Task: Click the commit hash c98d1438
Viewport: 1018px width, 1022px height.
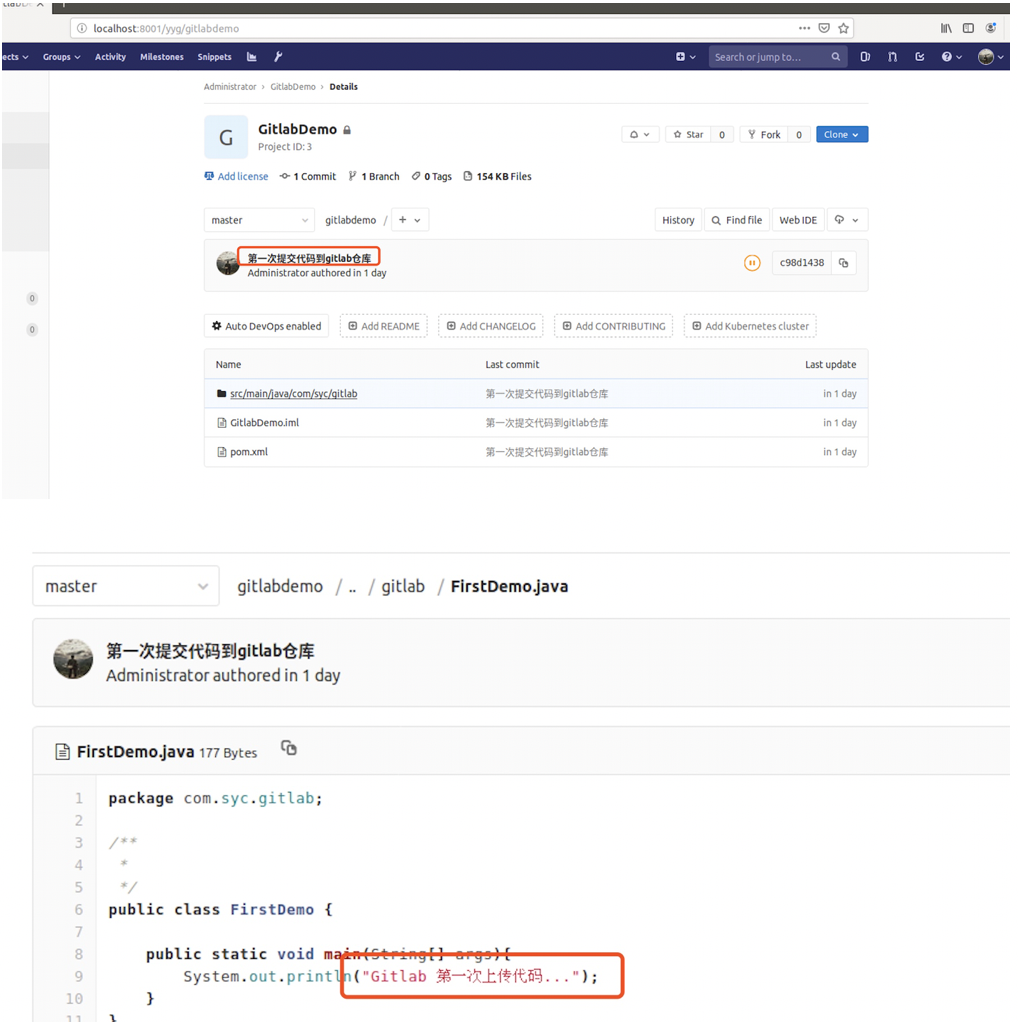Action: [802, 263]
